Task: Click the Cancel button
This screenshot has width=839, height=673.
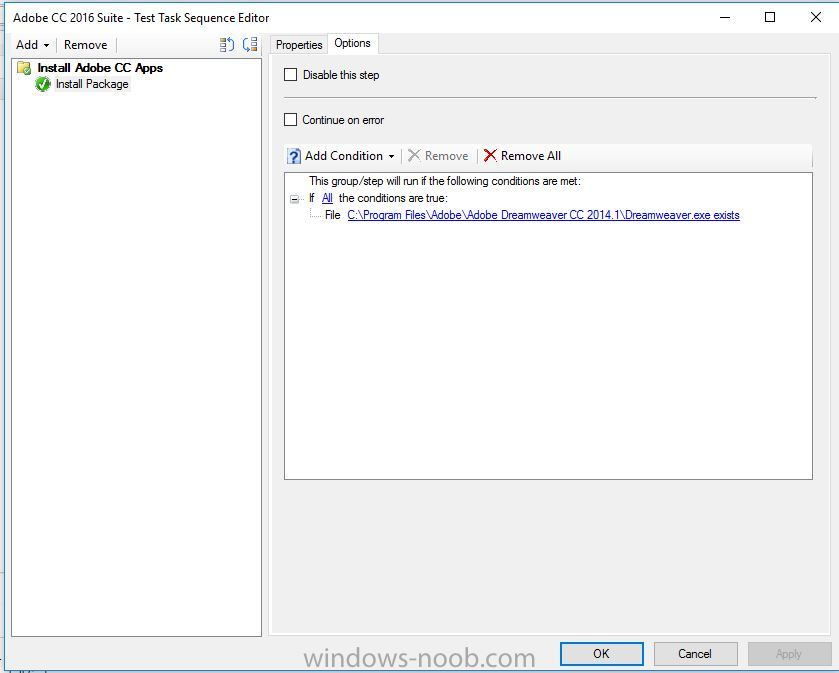Action: pos(695,653)
